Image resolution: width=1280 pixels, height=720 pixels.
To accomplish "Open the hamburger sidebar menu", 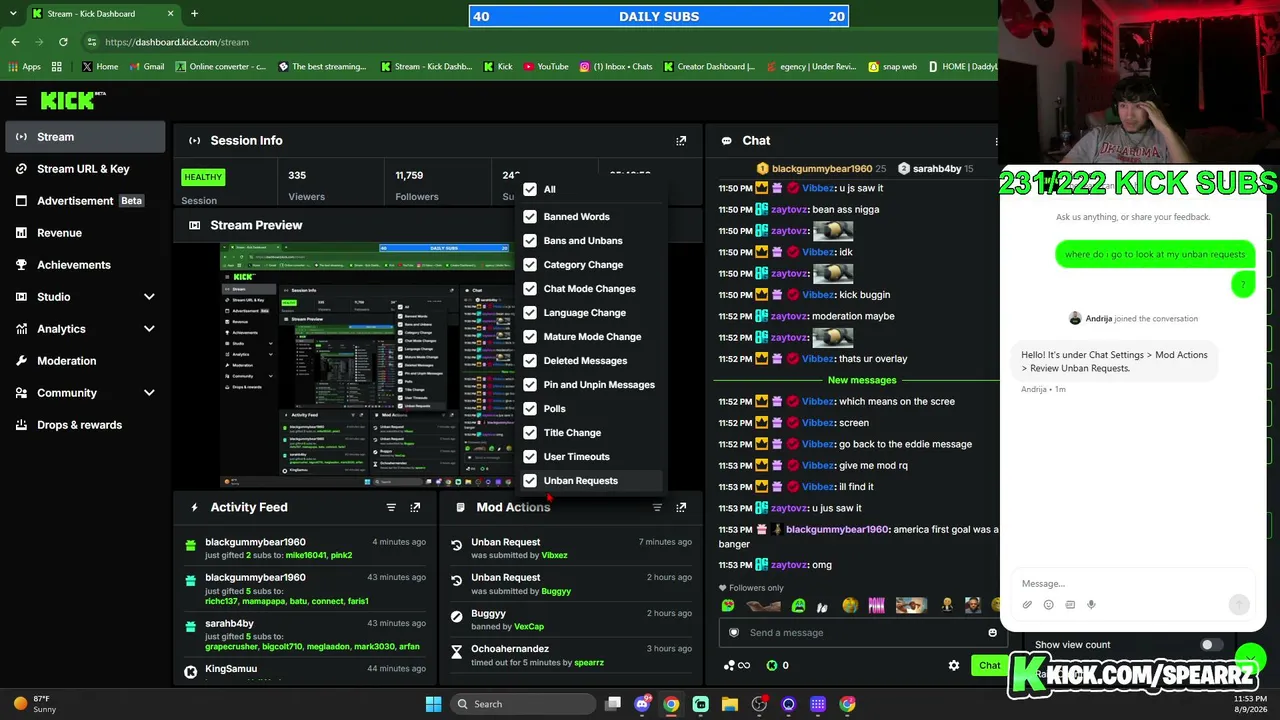I will coord(21,101).
